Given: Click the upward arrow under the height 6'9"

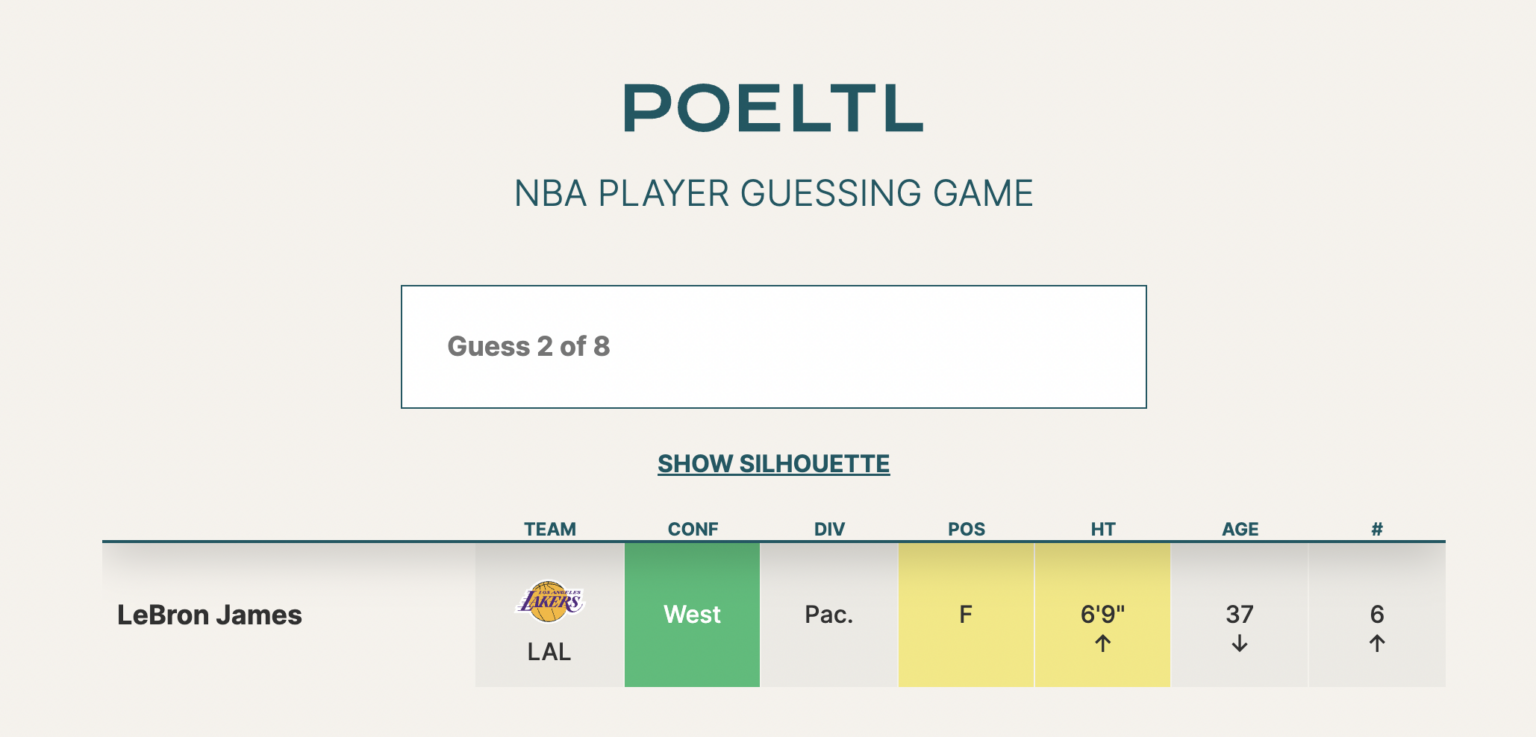Looking at the screenshot, I should pyautogui.click(x=1102, y=643).
